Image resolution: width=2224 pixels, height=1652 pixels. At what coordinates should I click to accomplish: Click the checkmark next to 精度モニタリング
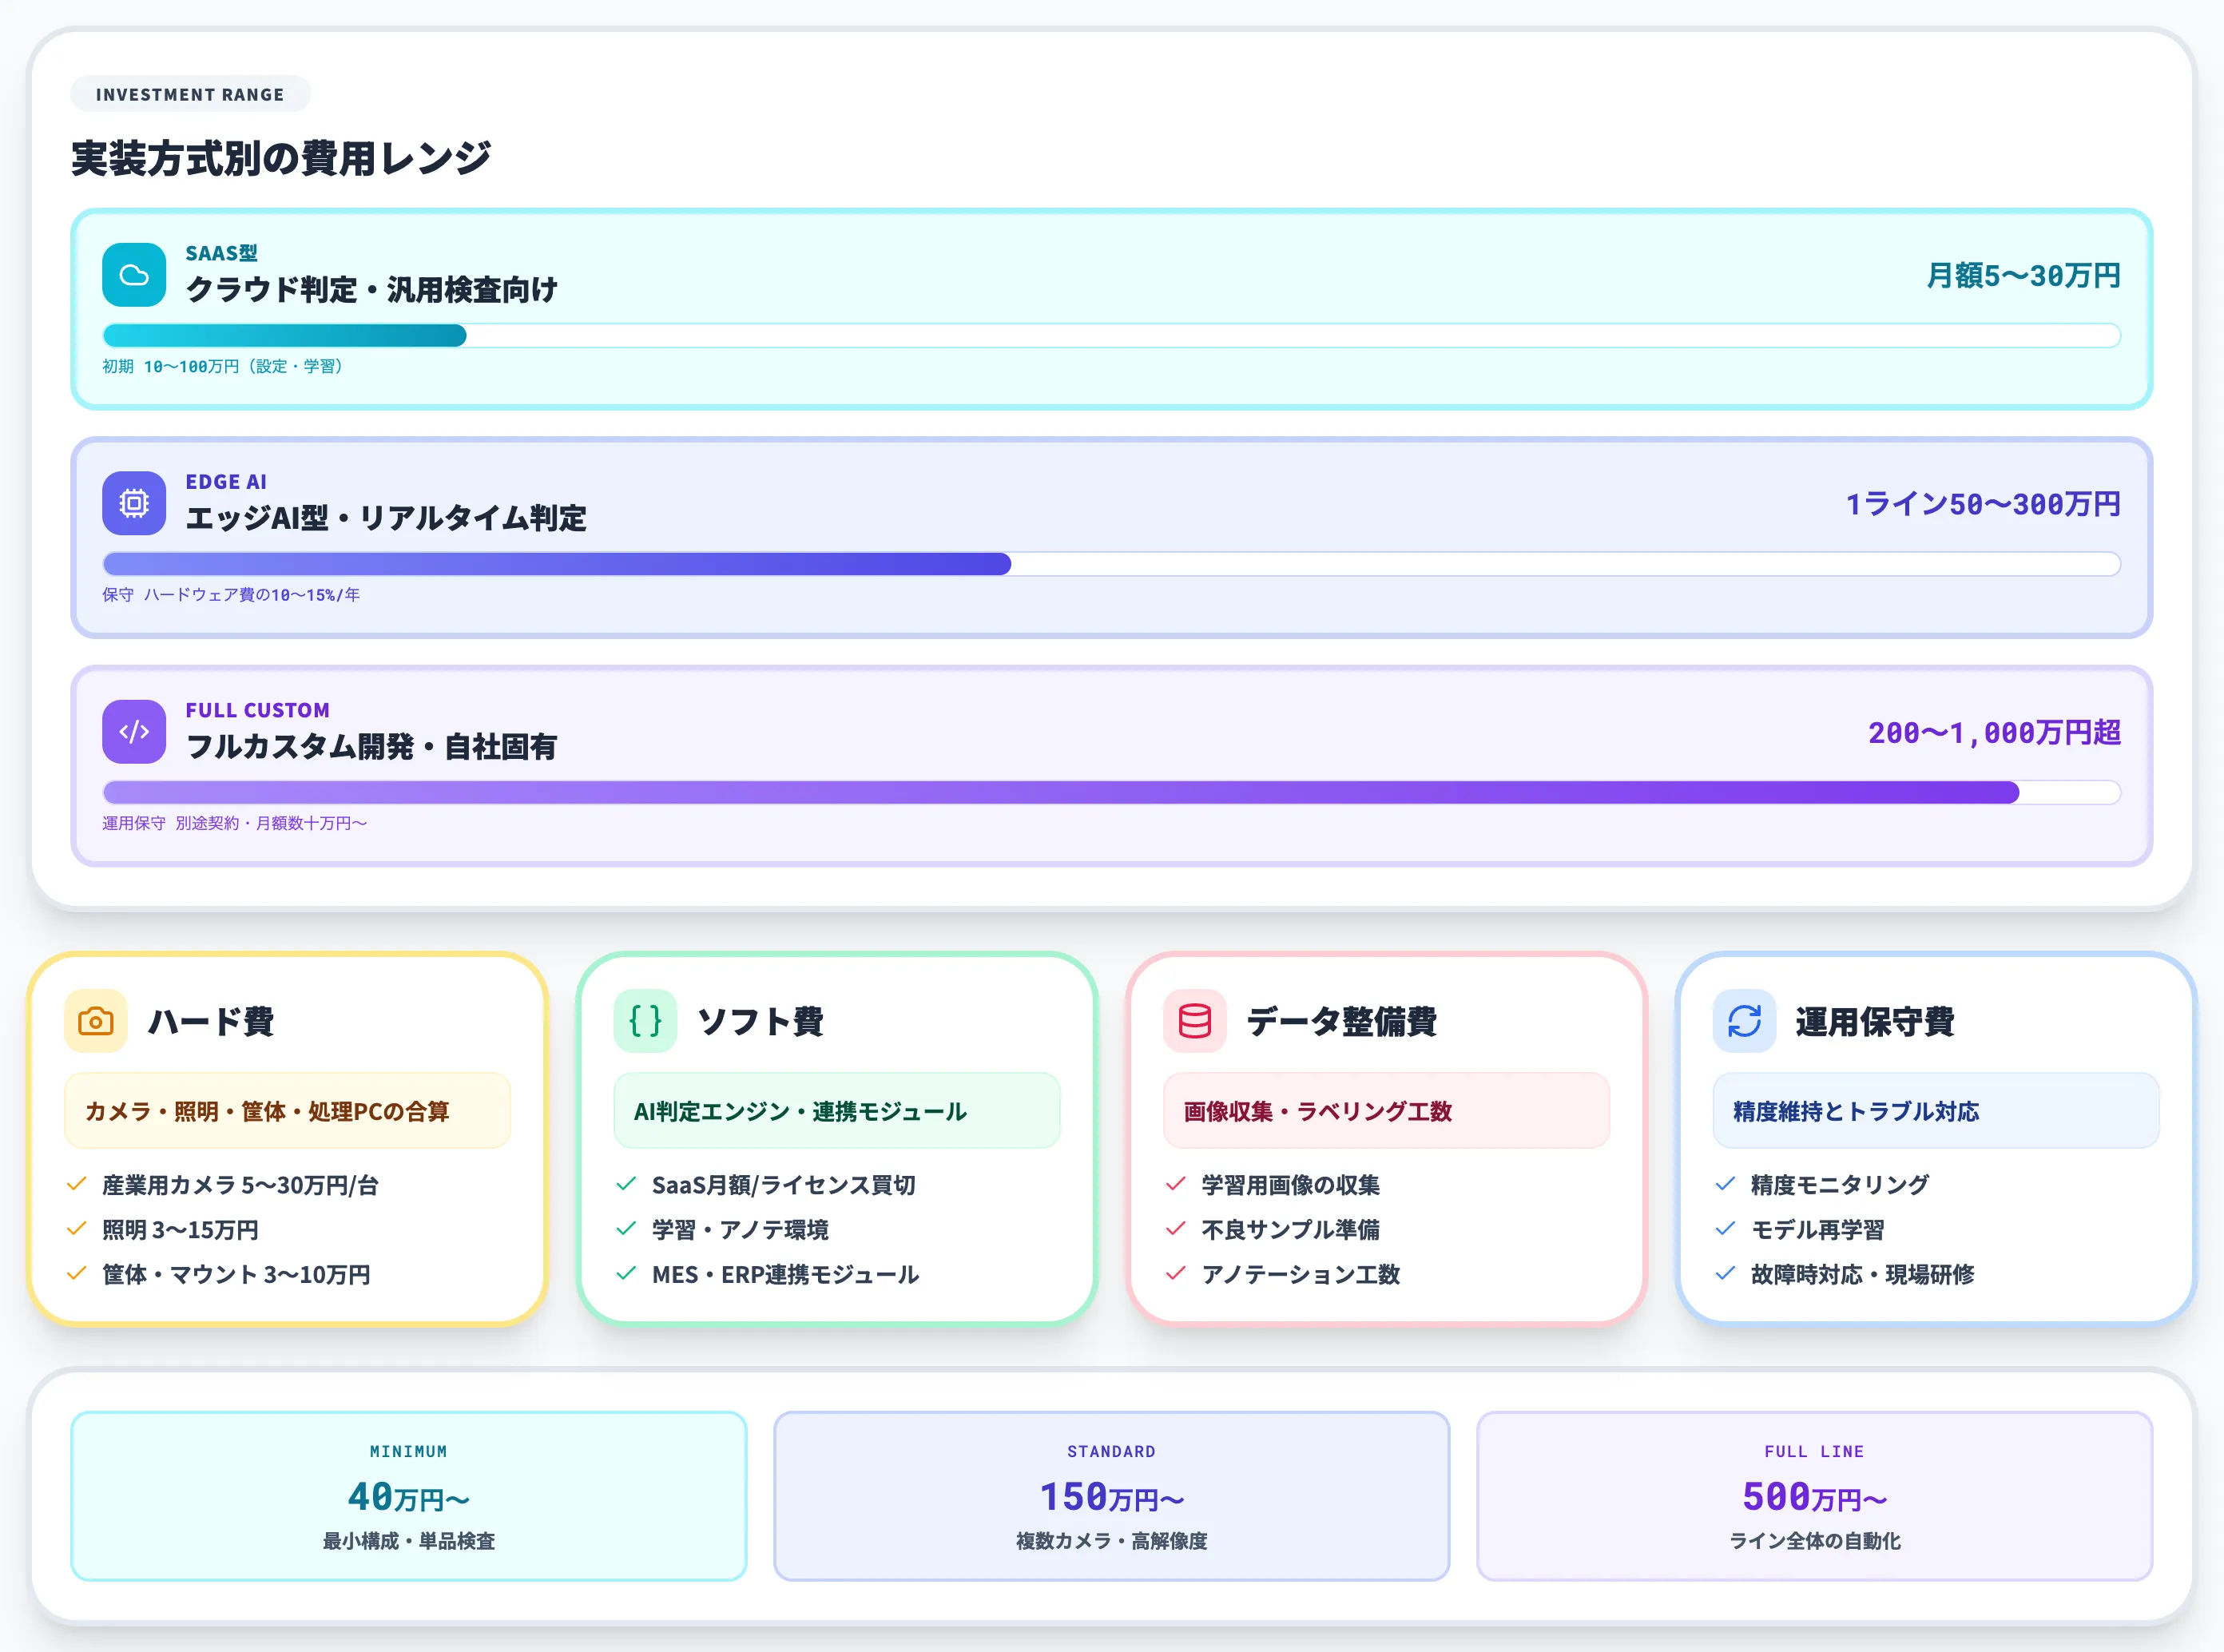pyautogui.click(x=1724, y=1185)
